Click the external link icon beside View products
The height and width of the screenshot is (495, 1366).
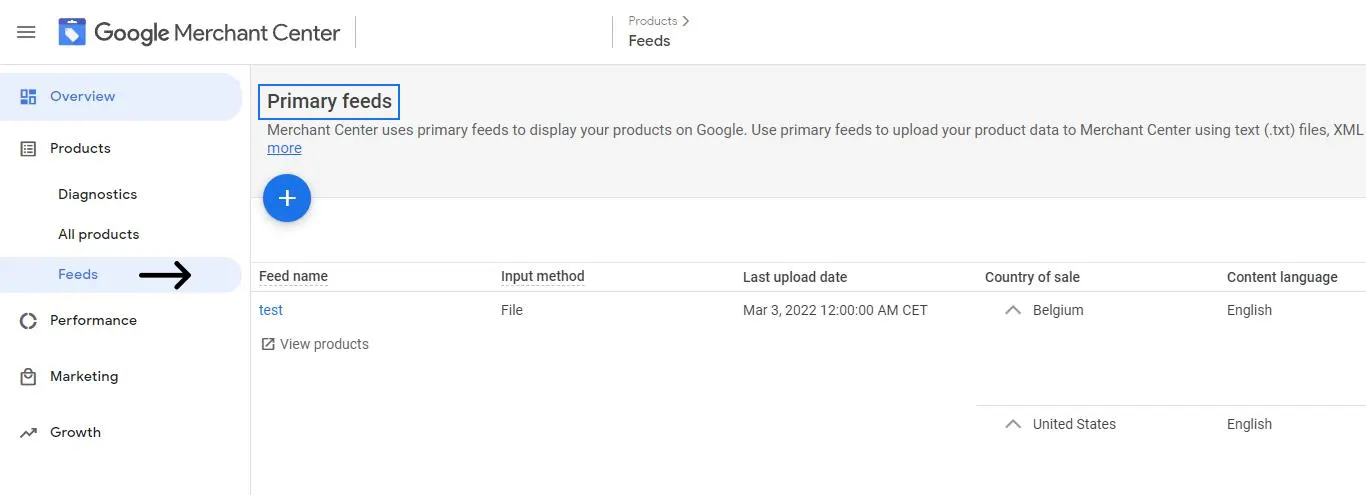point(268,344)
